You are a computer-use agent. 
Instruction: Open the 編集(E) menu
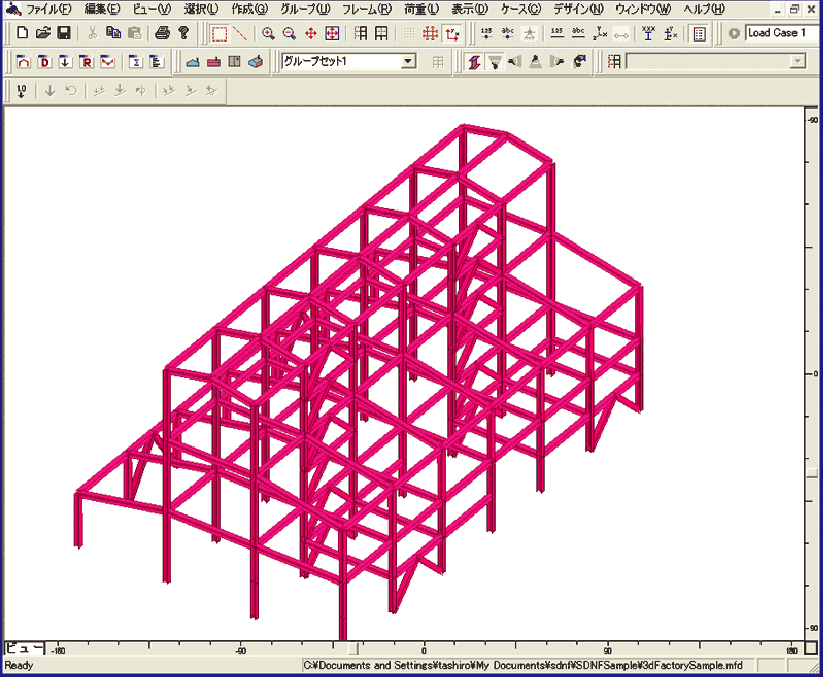coord(102,9)
